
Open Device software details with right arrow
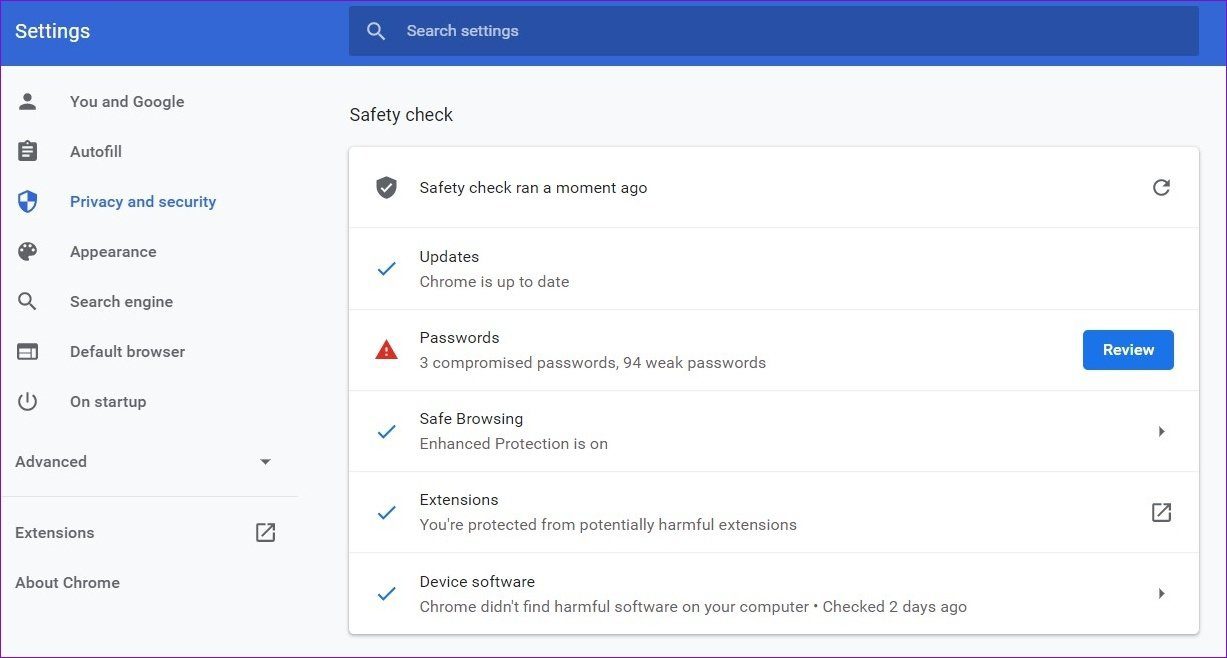coord(1161,593)
